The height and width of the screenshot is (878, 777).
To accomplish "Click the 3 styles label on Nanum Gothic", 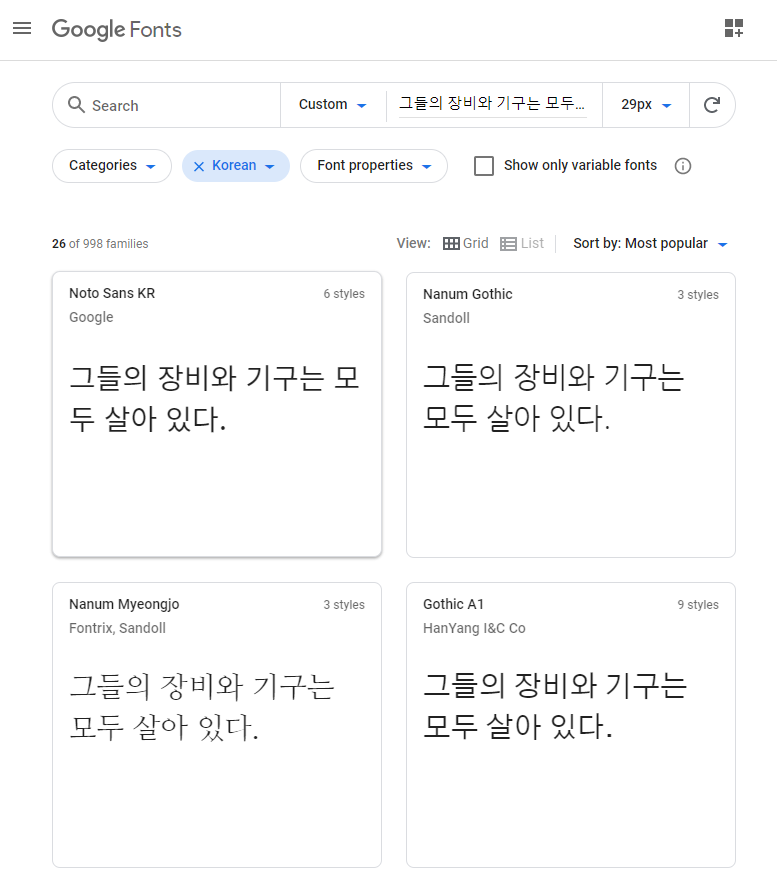I will [698, 295].
